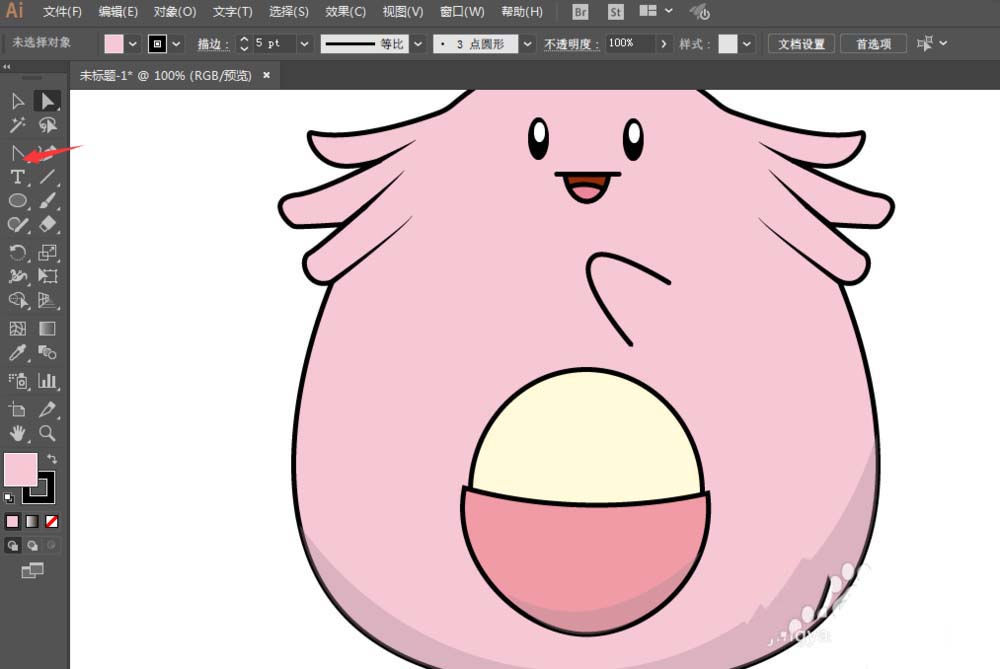Open Adobe Stock via St icon

(615, 11)
